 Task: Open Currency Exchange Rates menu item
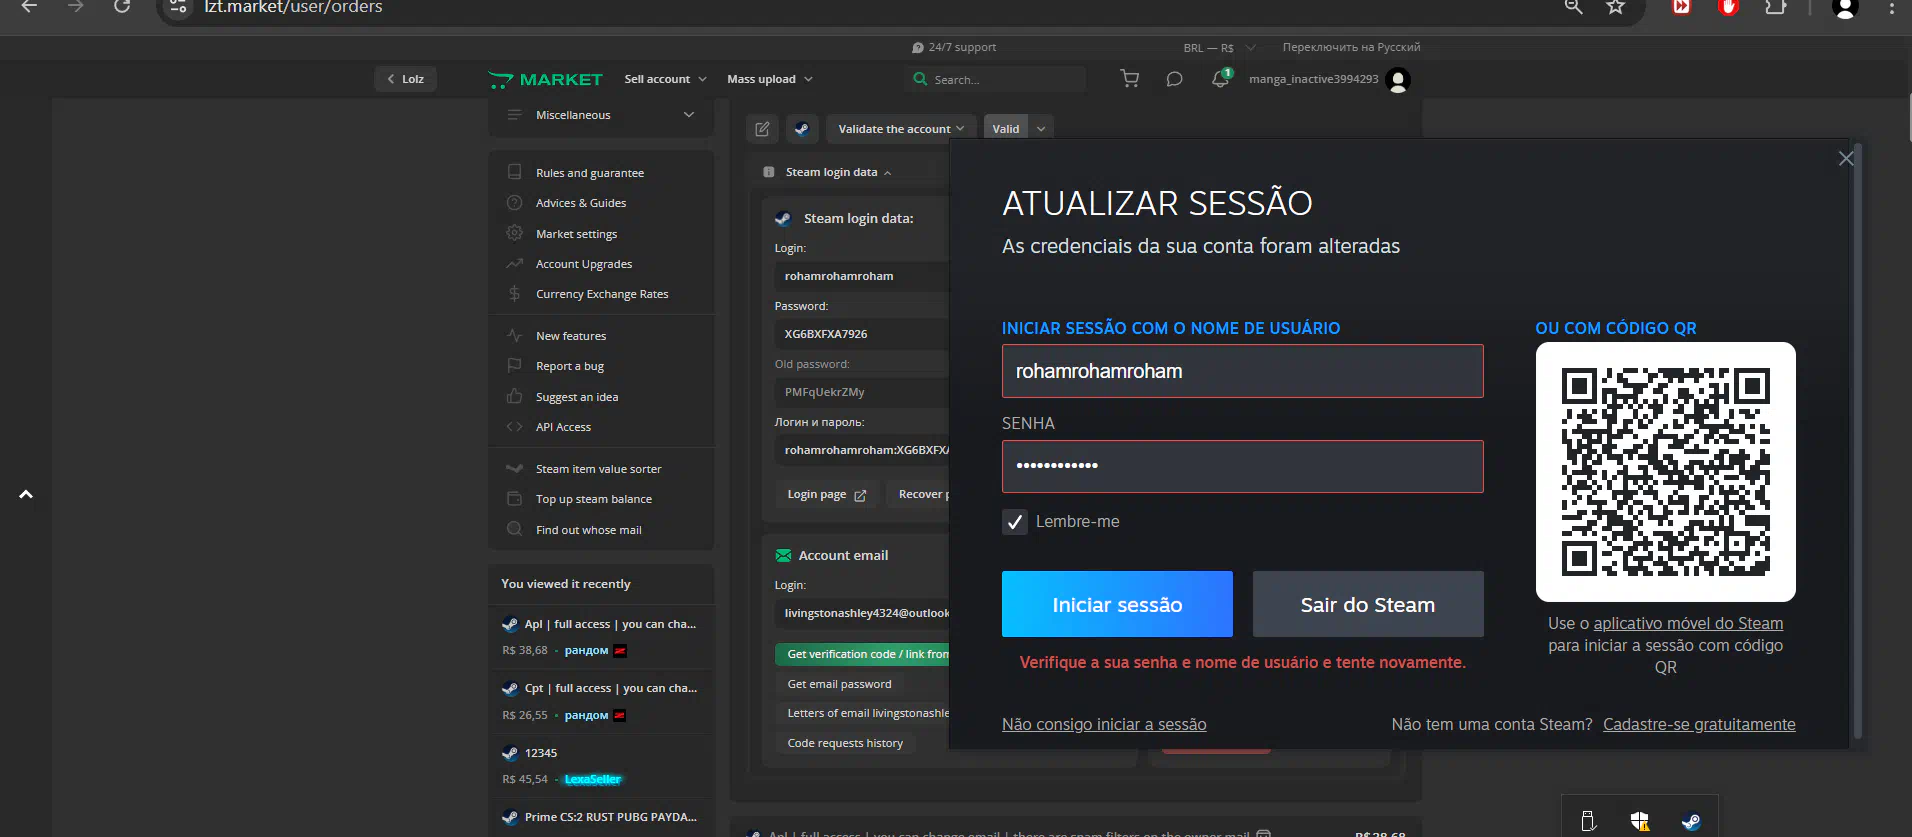pos(601,294)
